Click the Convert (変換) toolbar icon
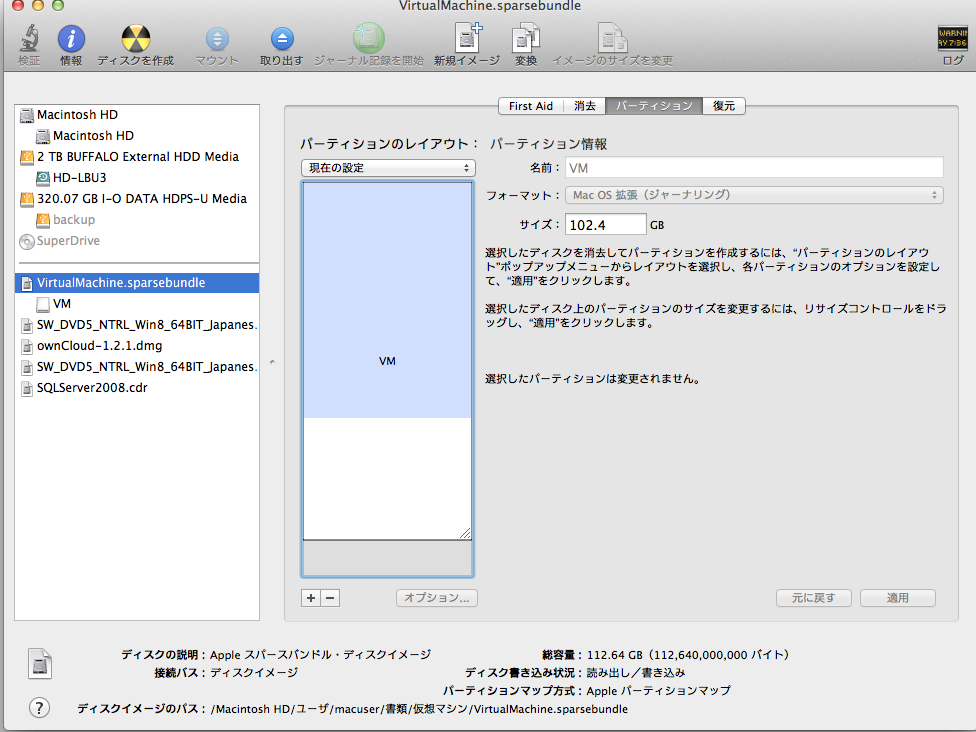 coord(526,38)
